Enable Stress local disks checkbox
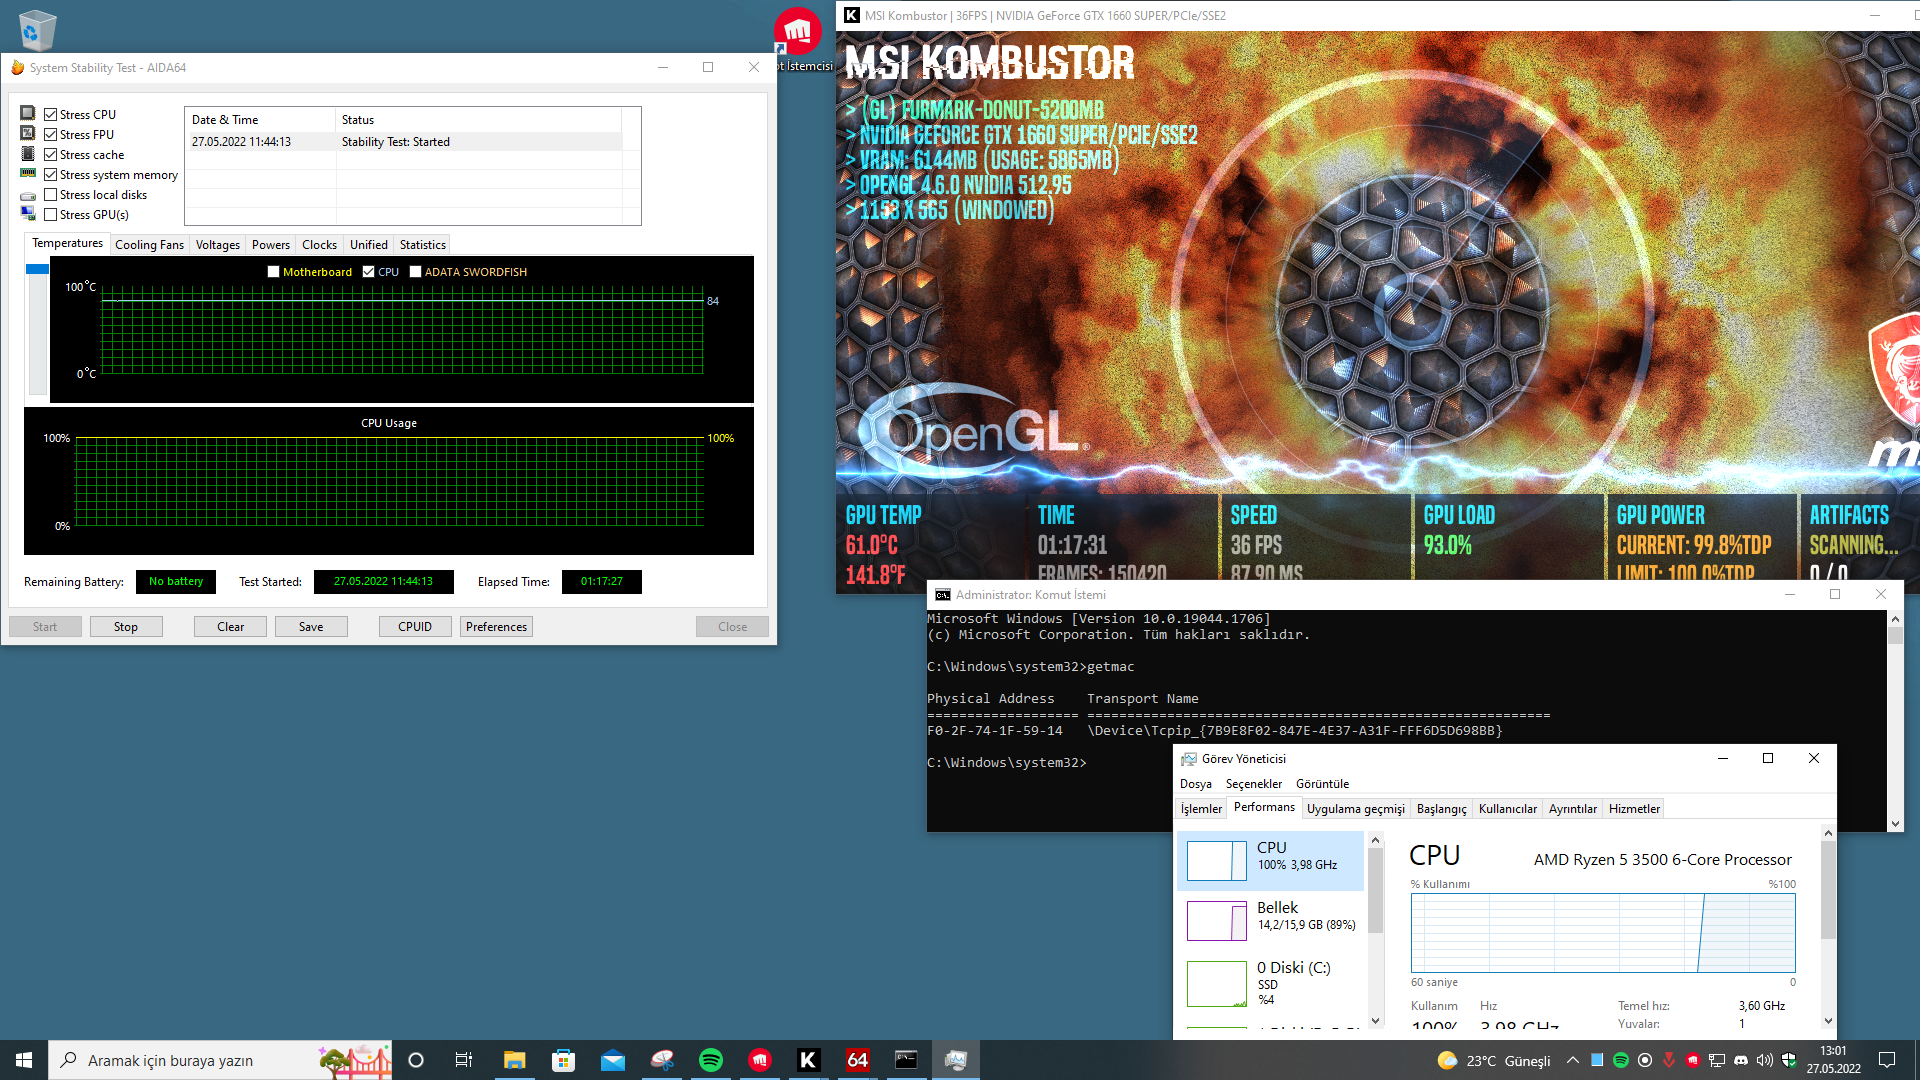The width and height of the screenshot is (1920, 1080). (50, 195)
